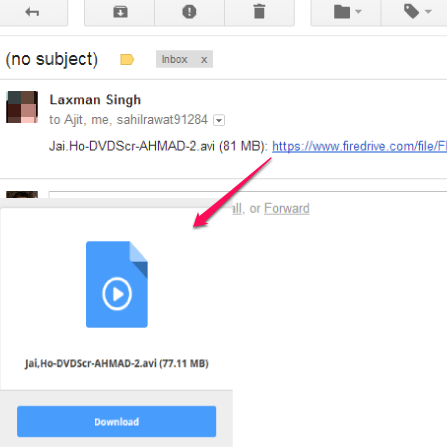The width and height of the screenshot is (447, 447).
Task: Remove the Inbox label with the x
Action: point(204,60)
